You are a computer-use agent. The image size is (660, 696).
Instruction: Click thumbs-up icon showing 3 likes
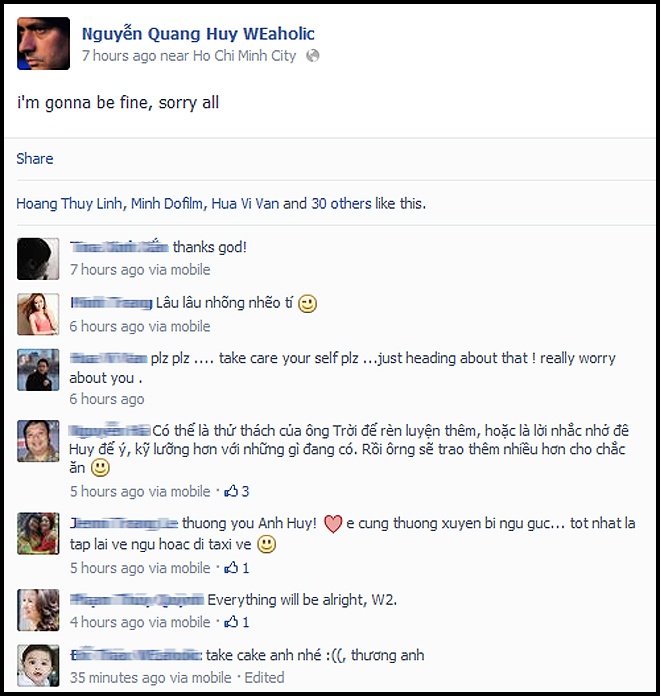(231, 491)
